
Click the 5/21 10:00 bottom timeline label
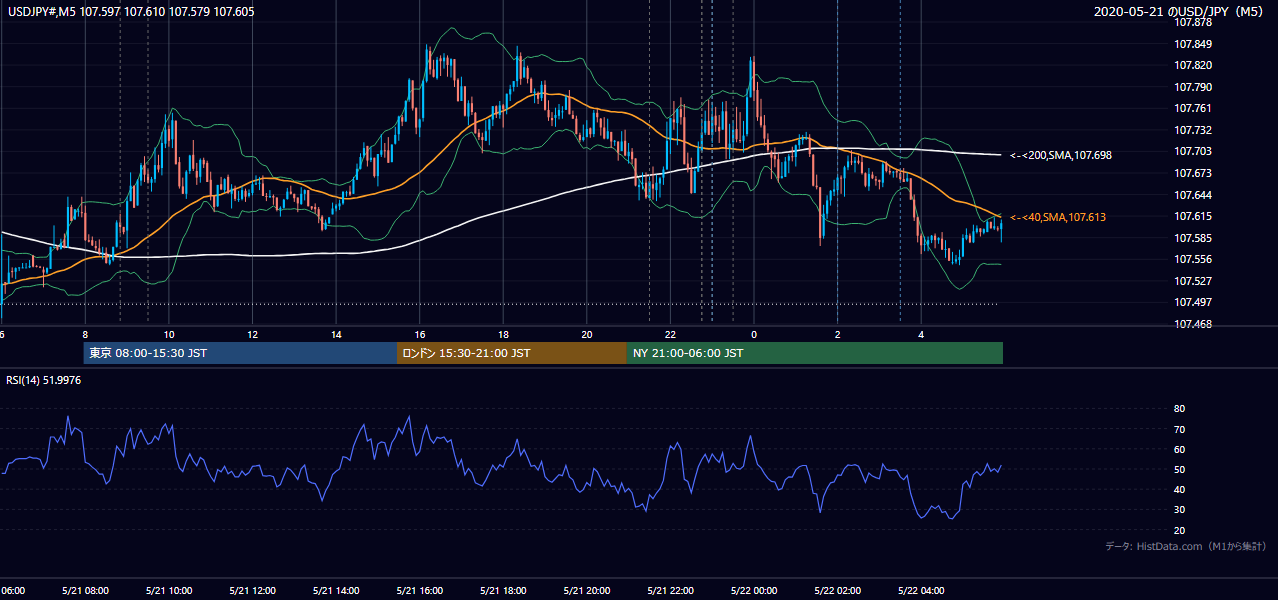(168, 590)
